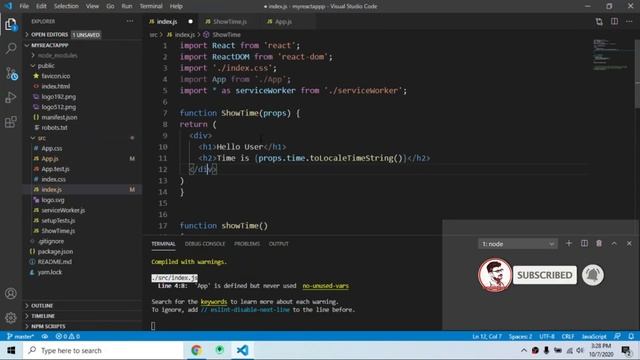
Task: Click the notification bell next to Subscribed
Action: point(593,275)
